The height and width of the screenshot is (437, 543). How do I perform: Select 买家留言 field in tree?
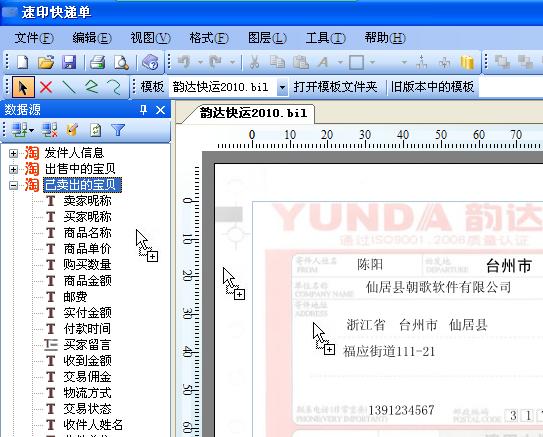point(87,345)
